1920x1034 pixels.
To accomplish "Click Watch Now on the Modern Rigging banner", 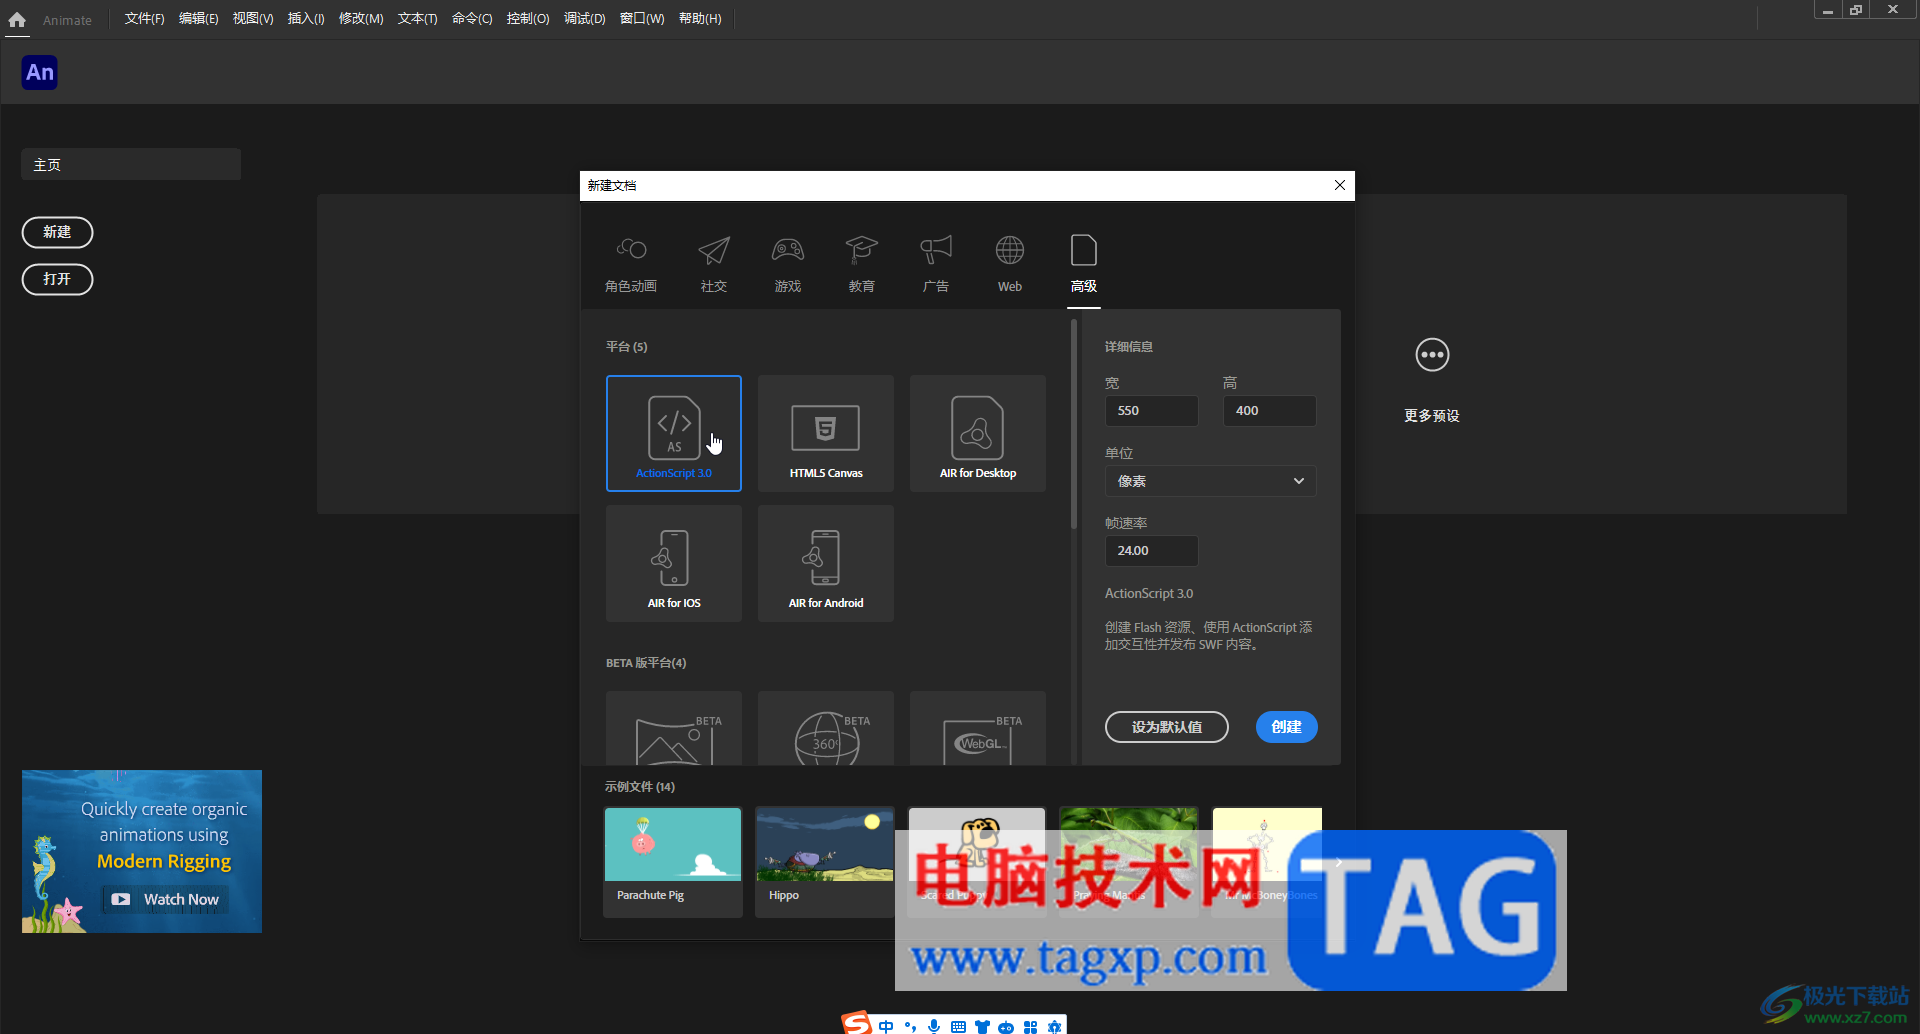I will click(166, 899).
